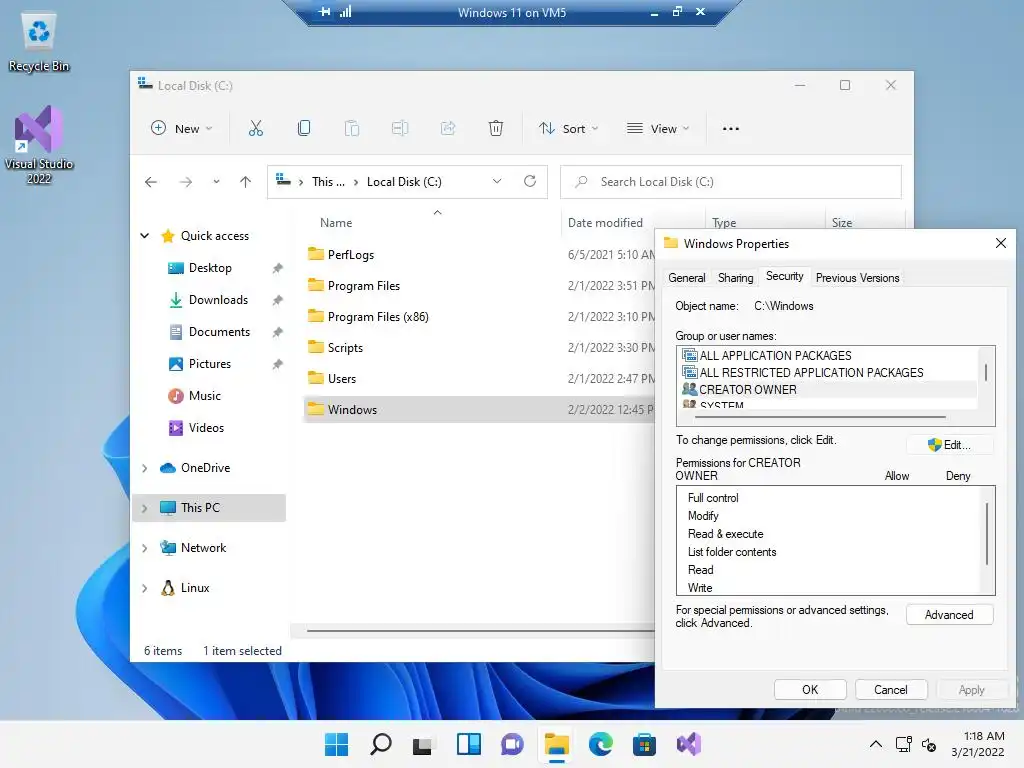Viewport: 1024px width, 768px height.
Task: Refresh the Local Disk (C:) view
Action: [x=530, y=182]
